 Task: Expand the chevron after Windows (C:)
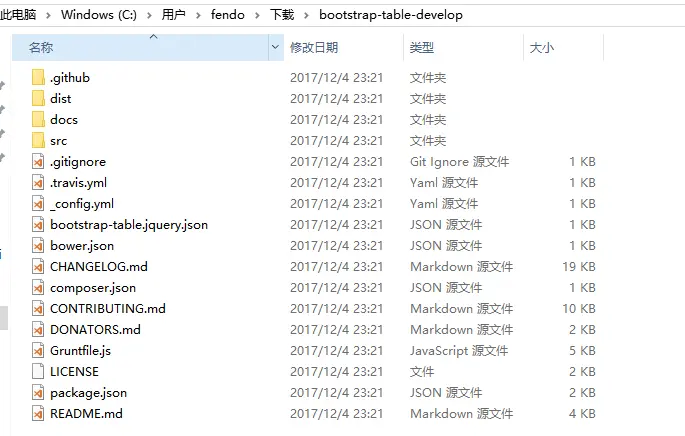tap(149, 15)
